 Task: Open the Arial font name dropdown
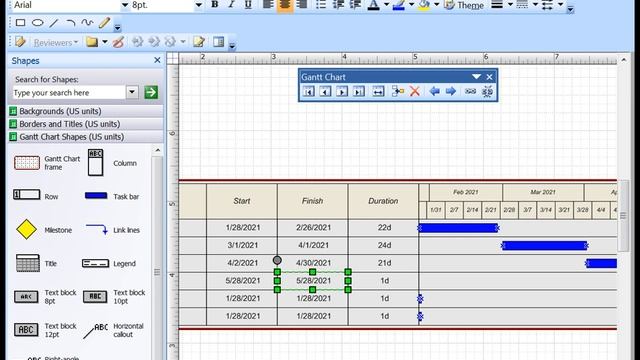click(x=124, y=5)
